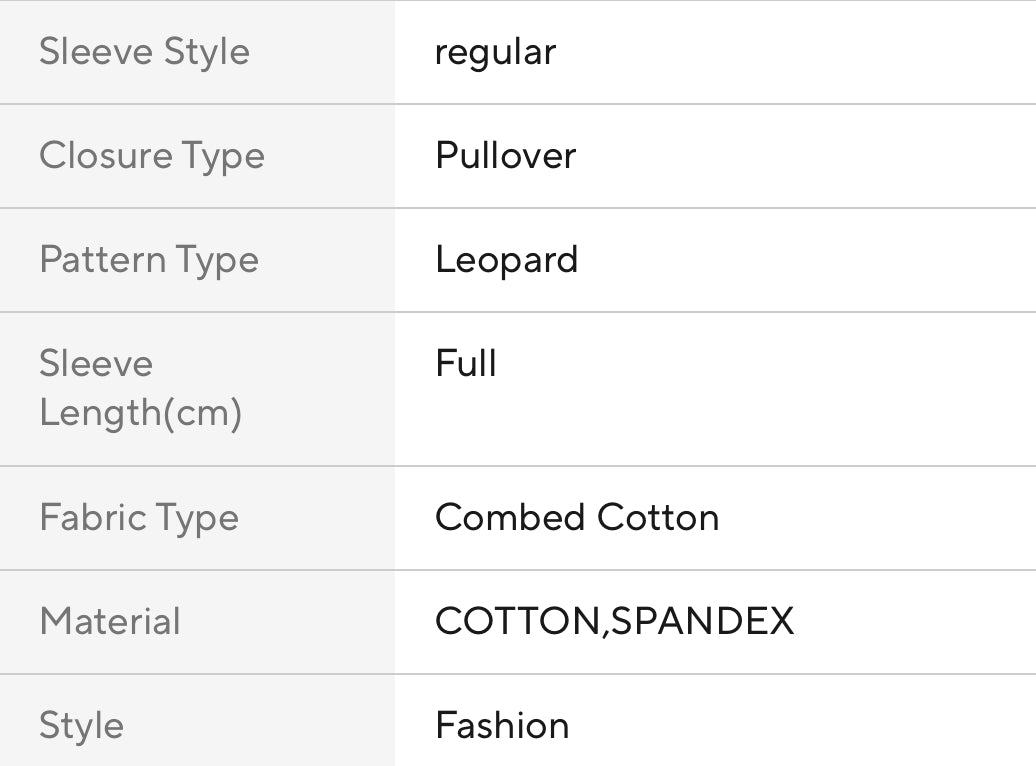
Task: Click the word 'Sleeve' above 'Length(cm)'
Action: tap(96, 364)
